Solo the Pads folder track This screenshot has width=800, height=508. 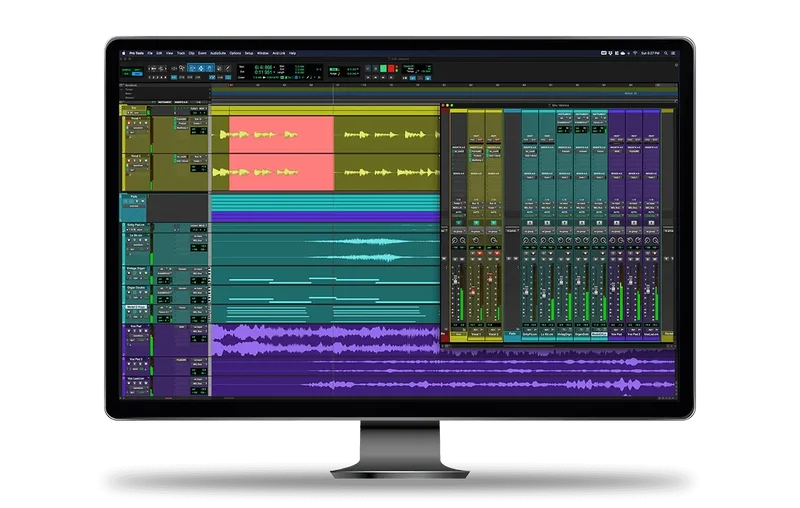(137, 200)
